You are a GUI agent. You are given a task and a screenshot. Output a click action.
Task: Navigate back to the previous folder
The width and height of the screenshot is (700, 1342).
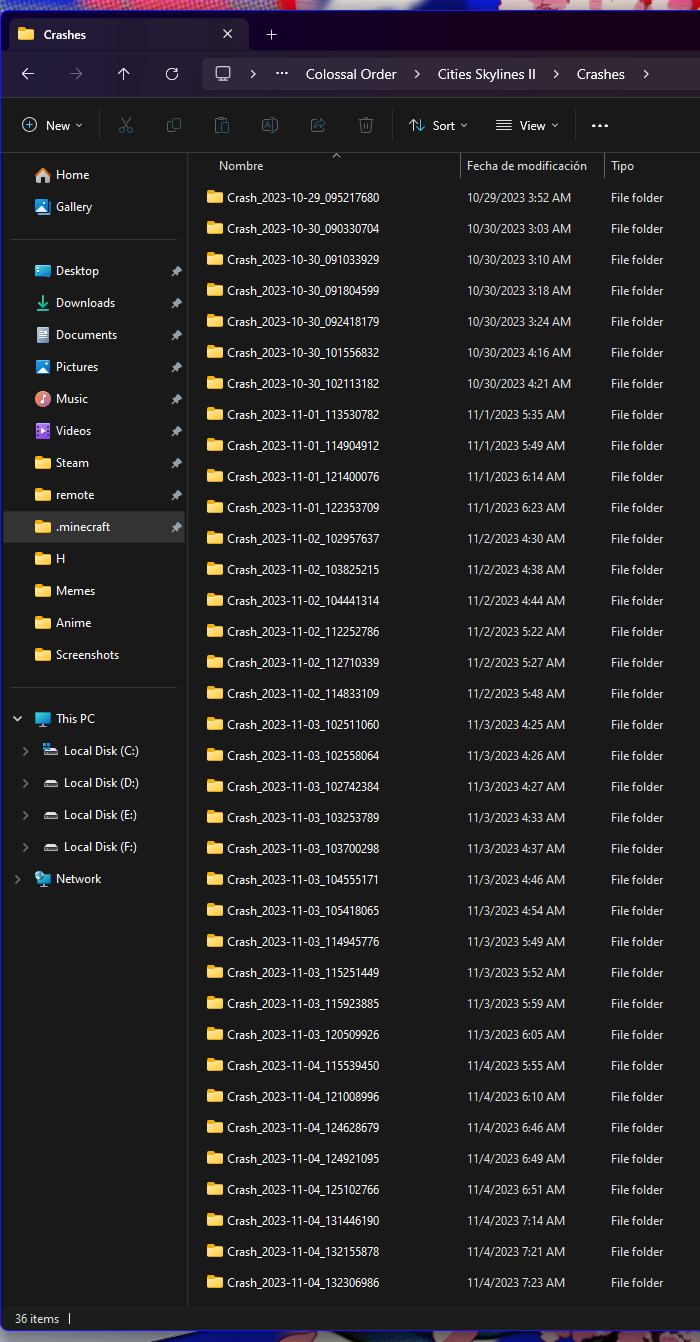tap(28, 74)
